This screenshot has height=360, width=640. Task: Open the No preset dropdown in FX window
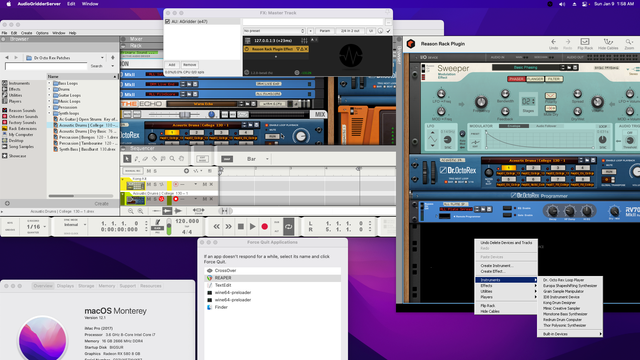pos(274,31)
